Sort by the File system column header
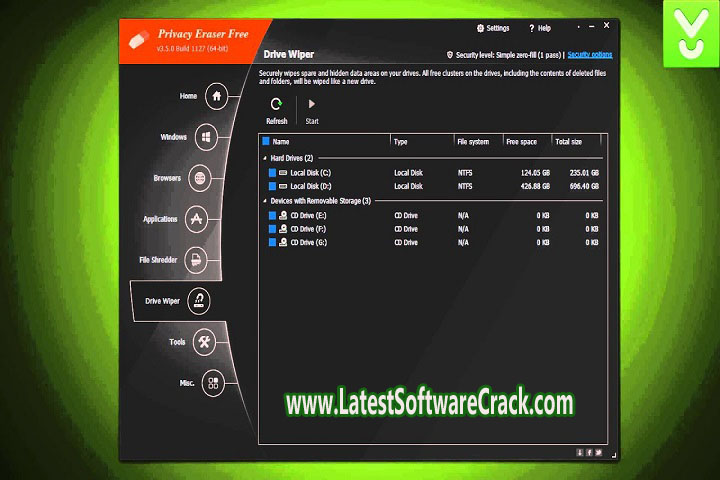This screenshot has height=480, width=720. [x=473, y=141]
